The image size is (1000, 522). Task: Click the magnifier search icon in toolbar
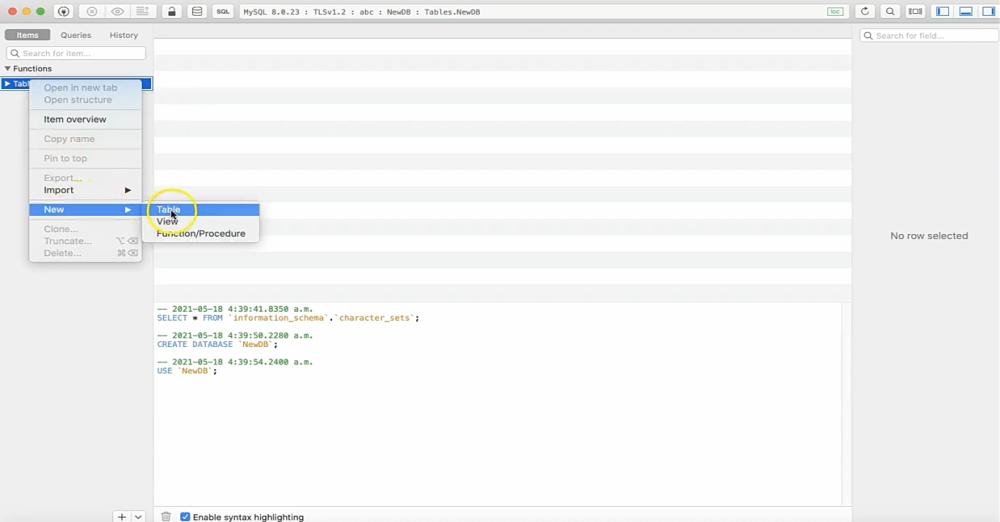tap(890, 11)
